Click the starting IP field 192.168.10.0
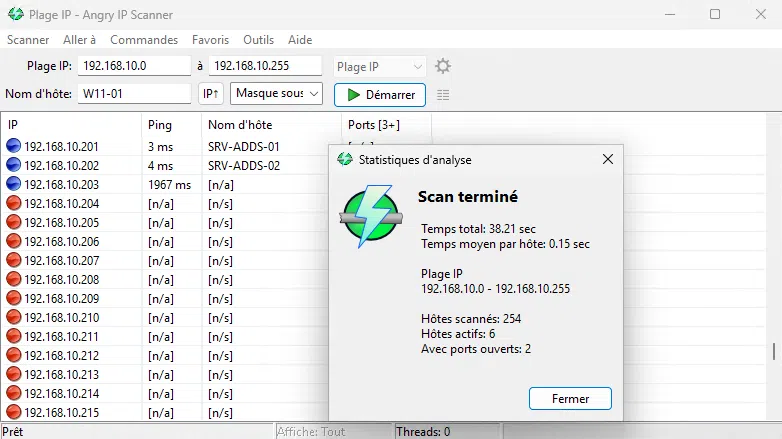The image size is (782, 439). 134,66
